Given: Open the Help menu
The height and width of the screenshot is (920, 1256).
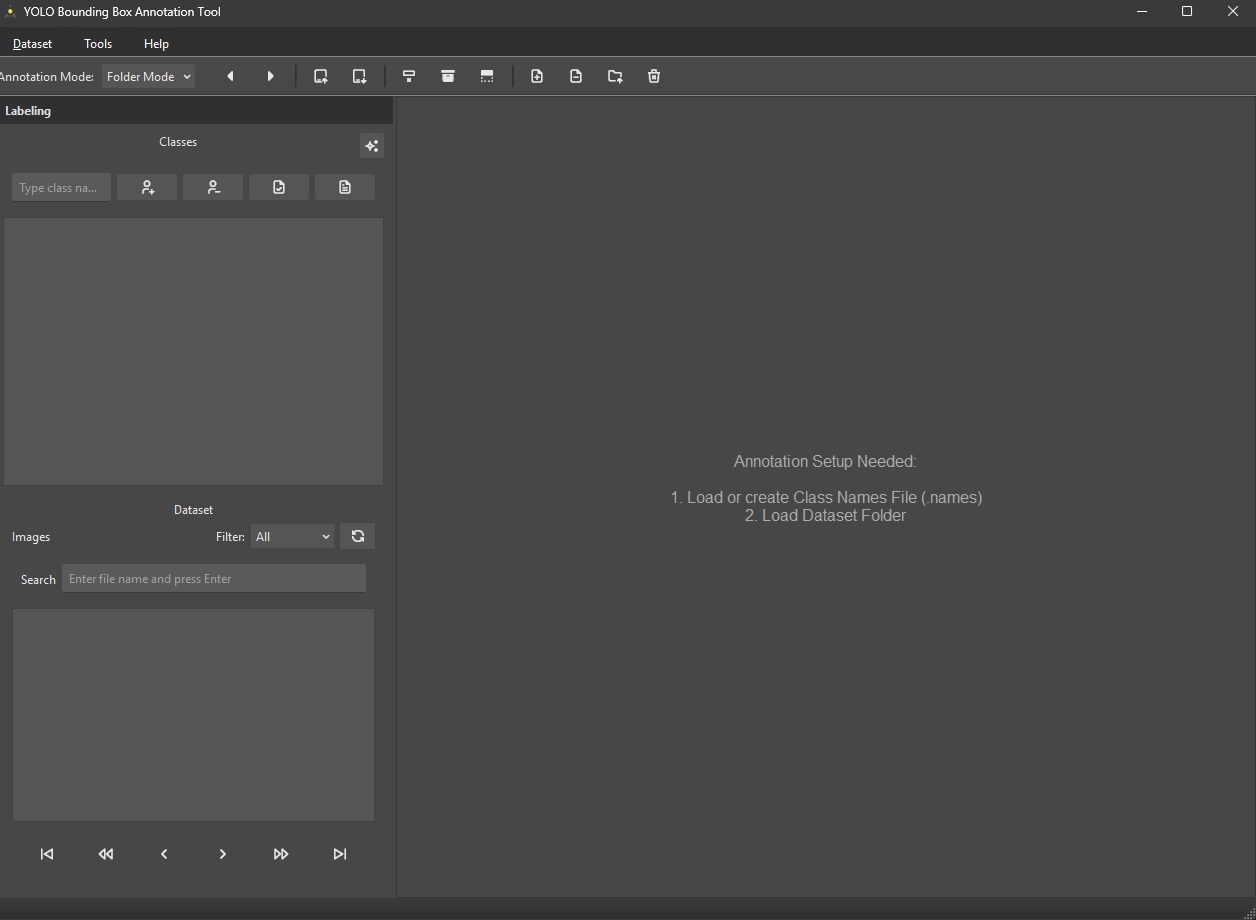Looking at the screenshot, I should point(156,44).
